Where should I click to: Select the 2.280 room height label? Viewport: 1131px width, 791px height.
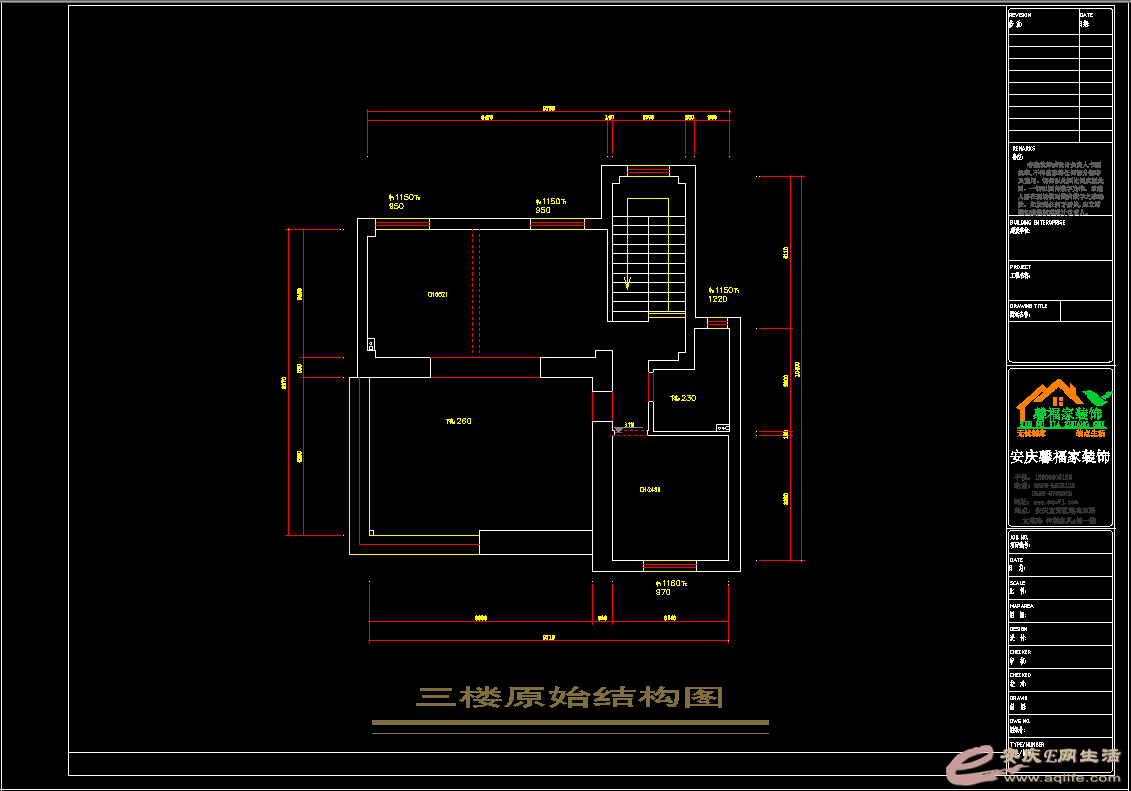coord(458,421)
